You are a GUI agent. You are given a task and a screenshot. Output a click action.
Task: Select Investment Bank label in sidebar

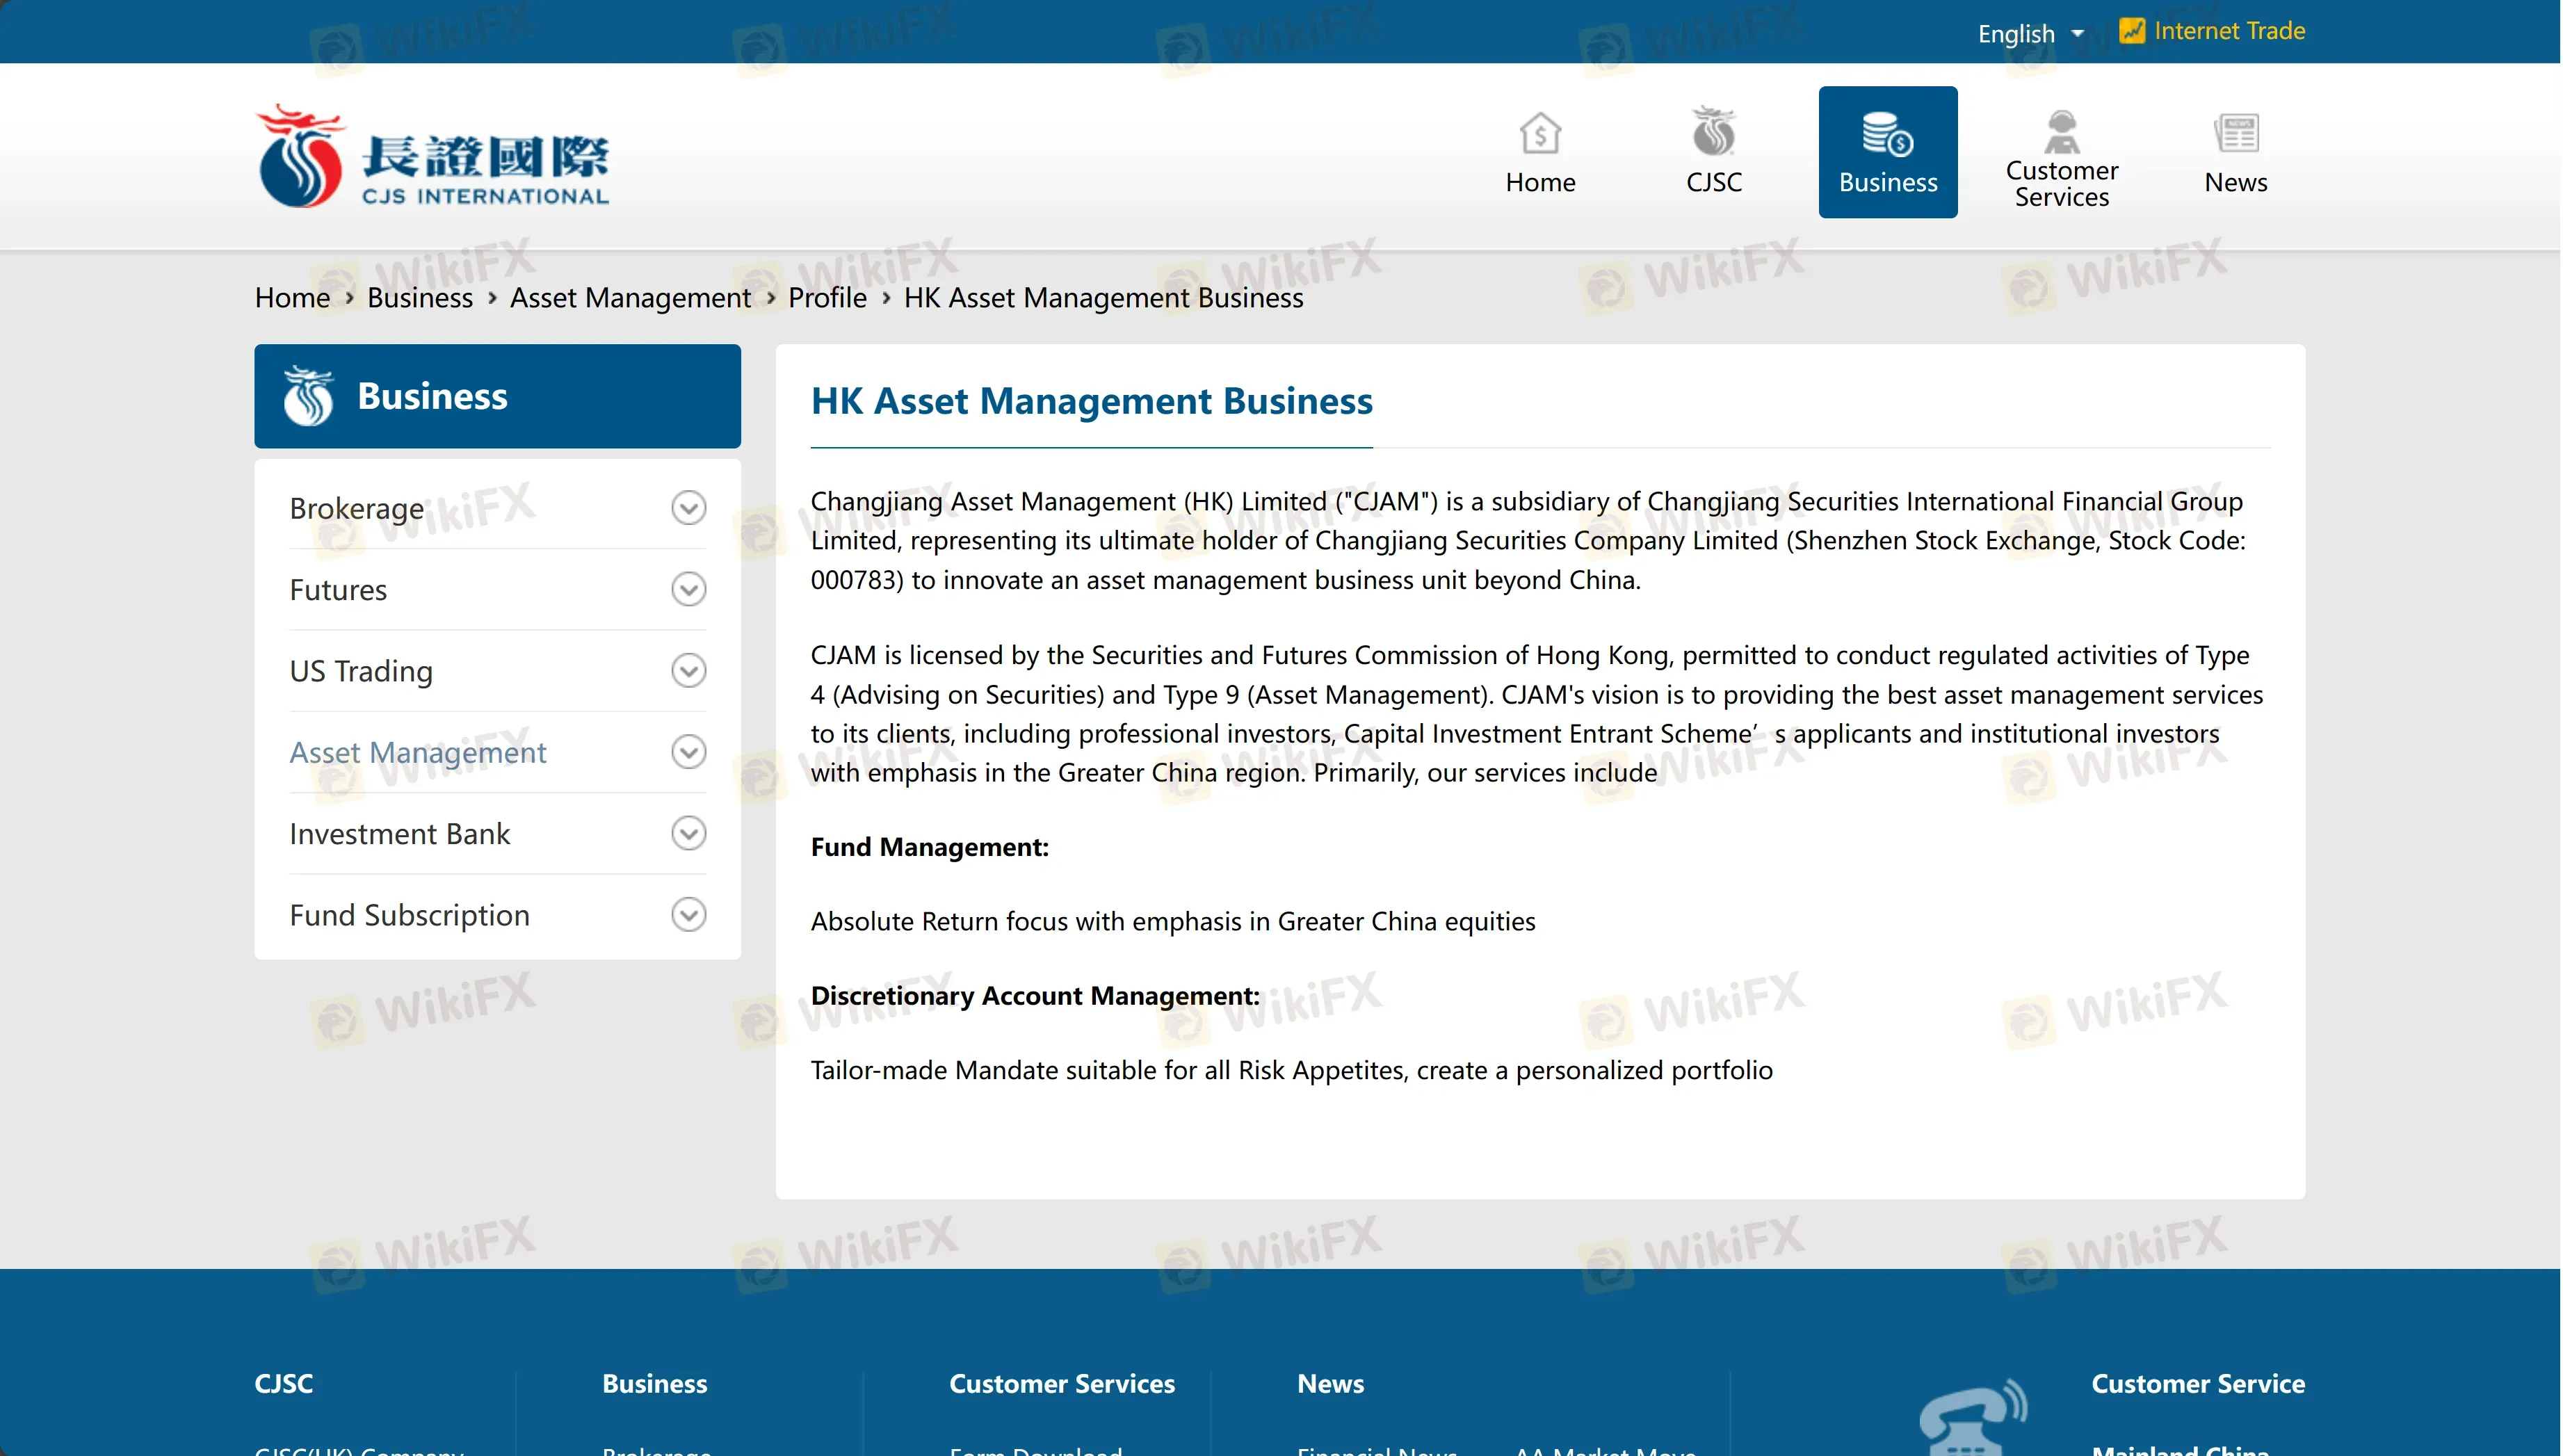(x=399, y=834)
